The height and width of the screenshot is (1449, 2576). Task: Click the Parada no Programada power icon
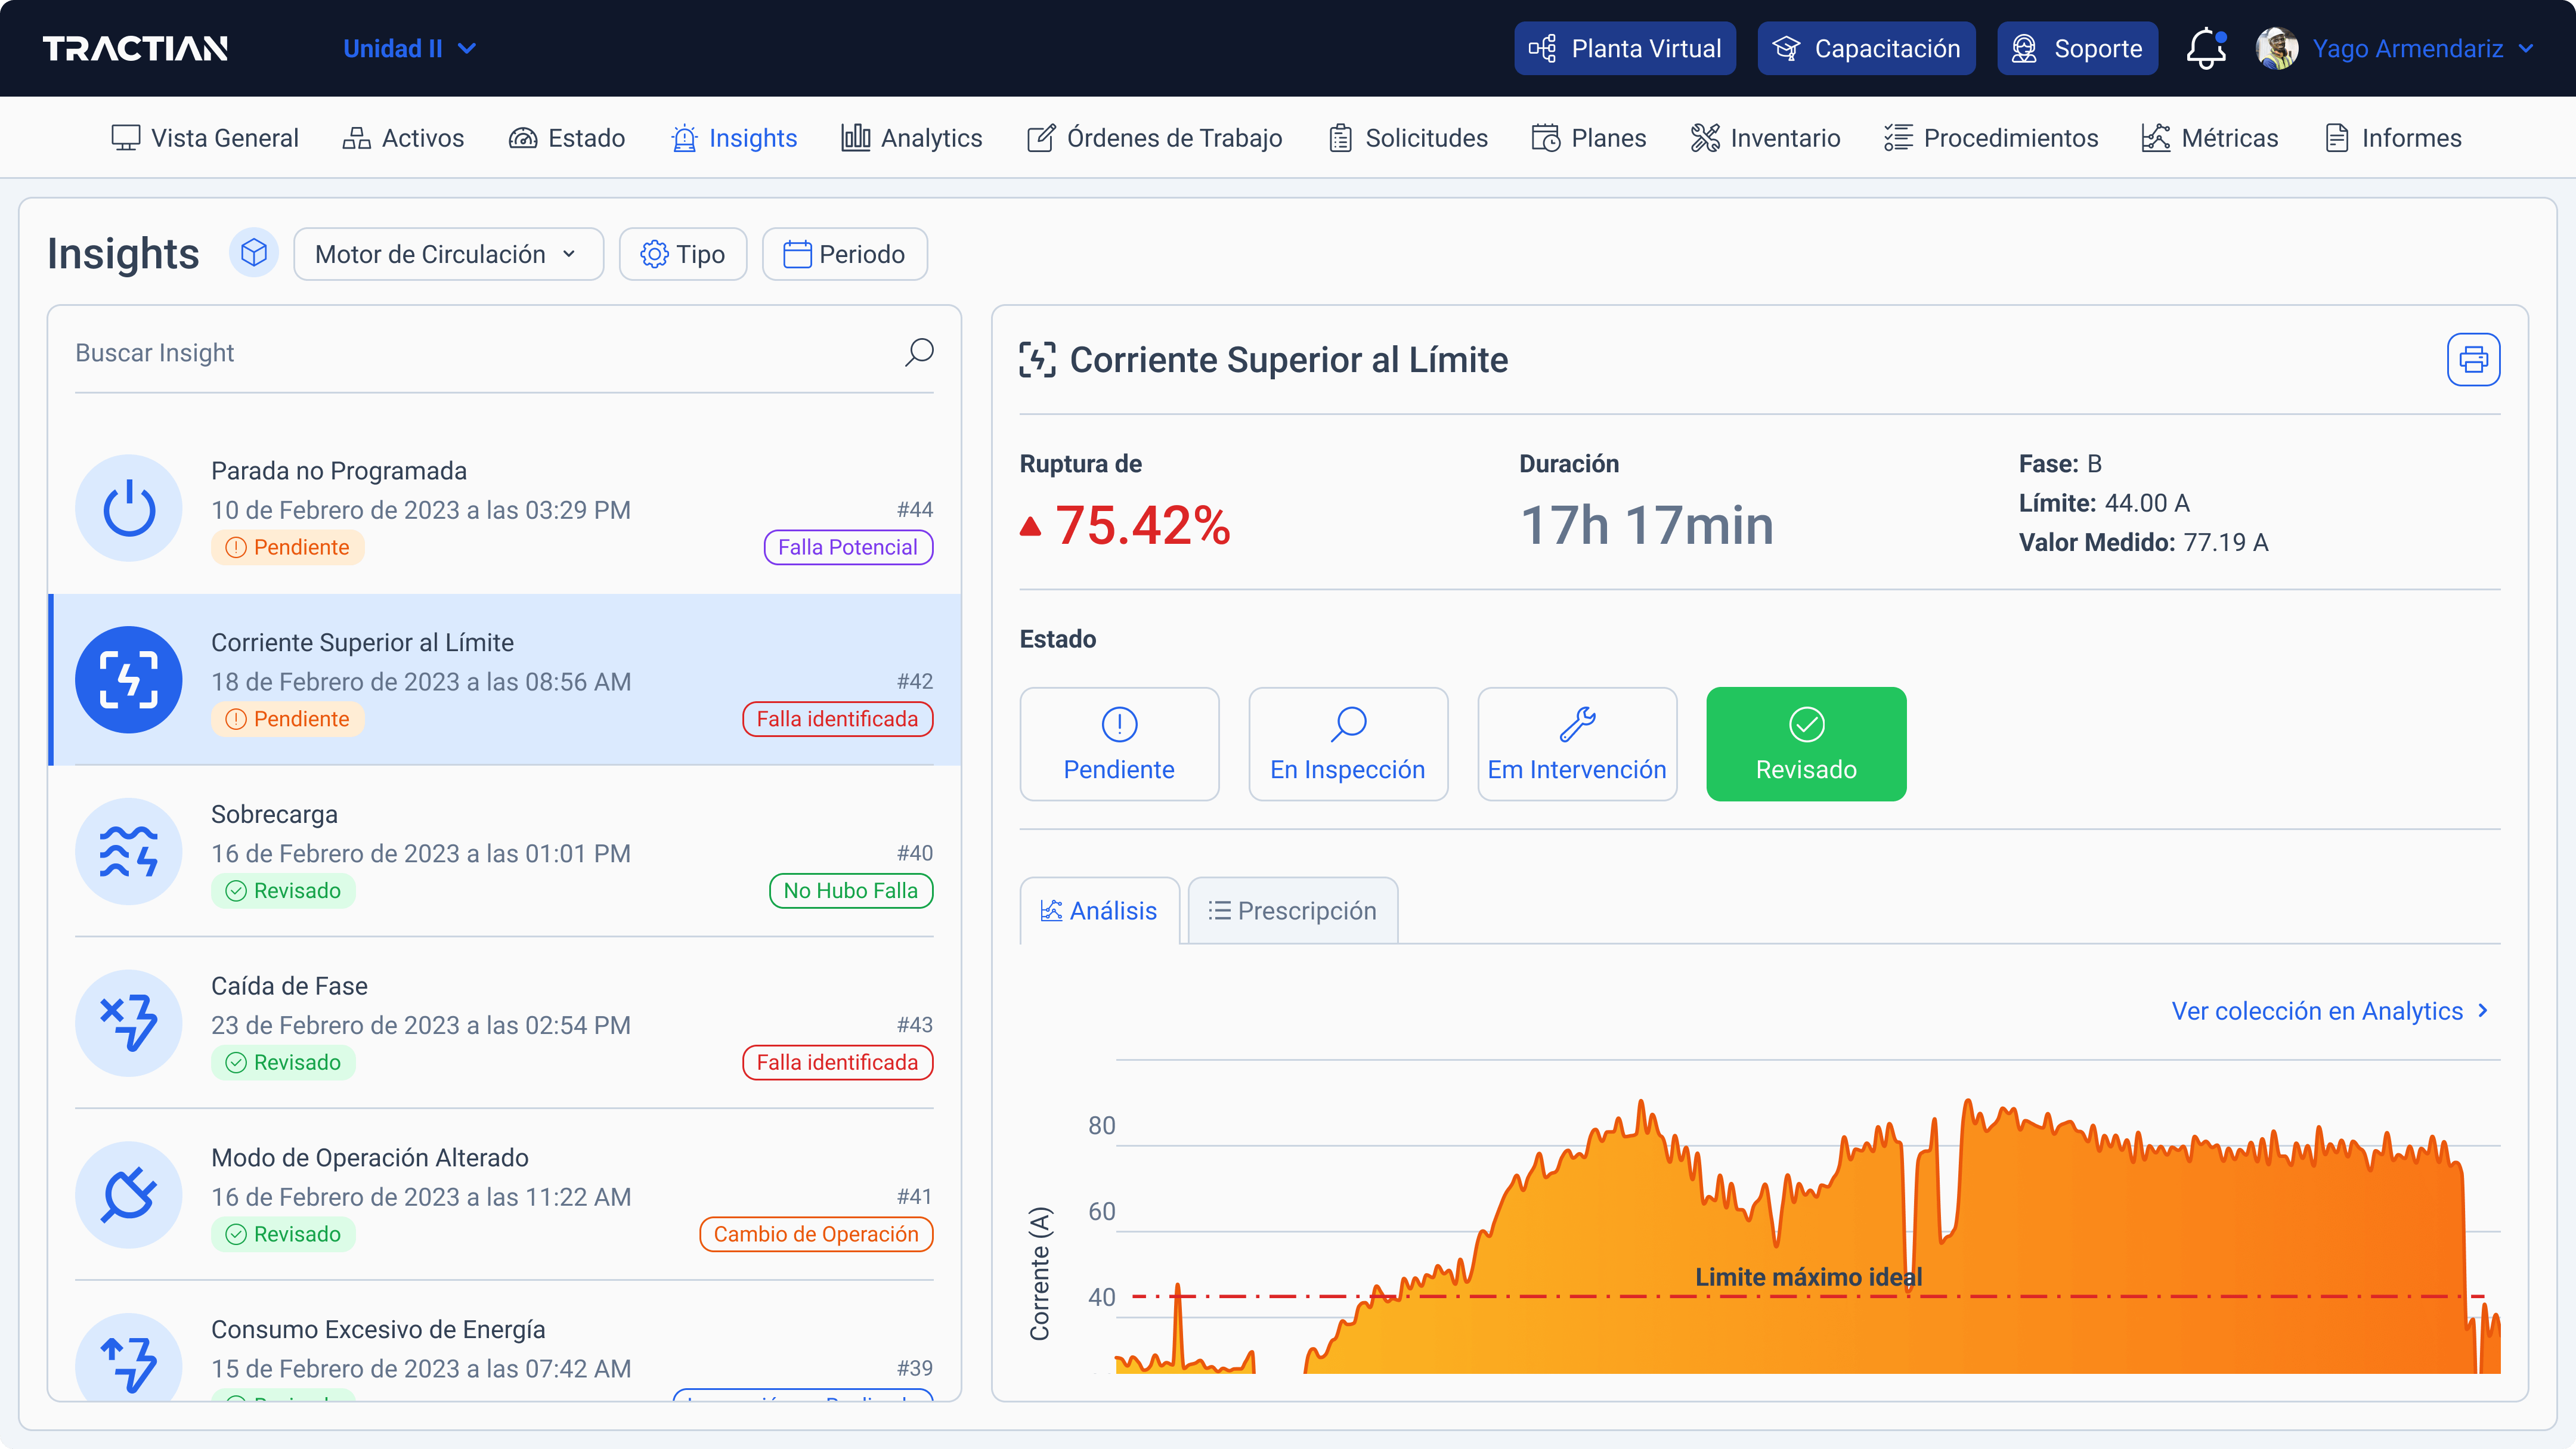tap(129, 508)
